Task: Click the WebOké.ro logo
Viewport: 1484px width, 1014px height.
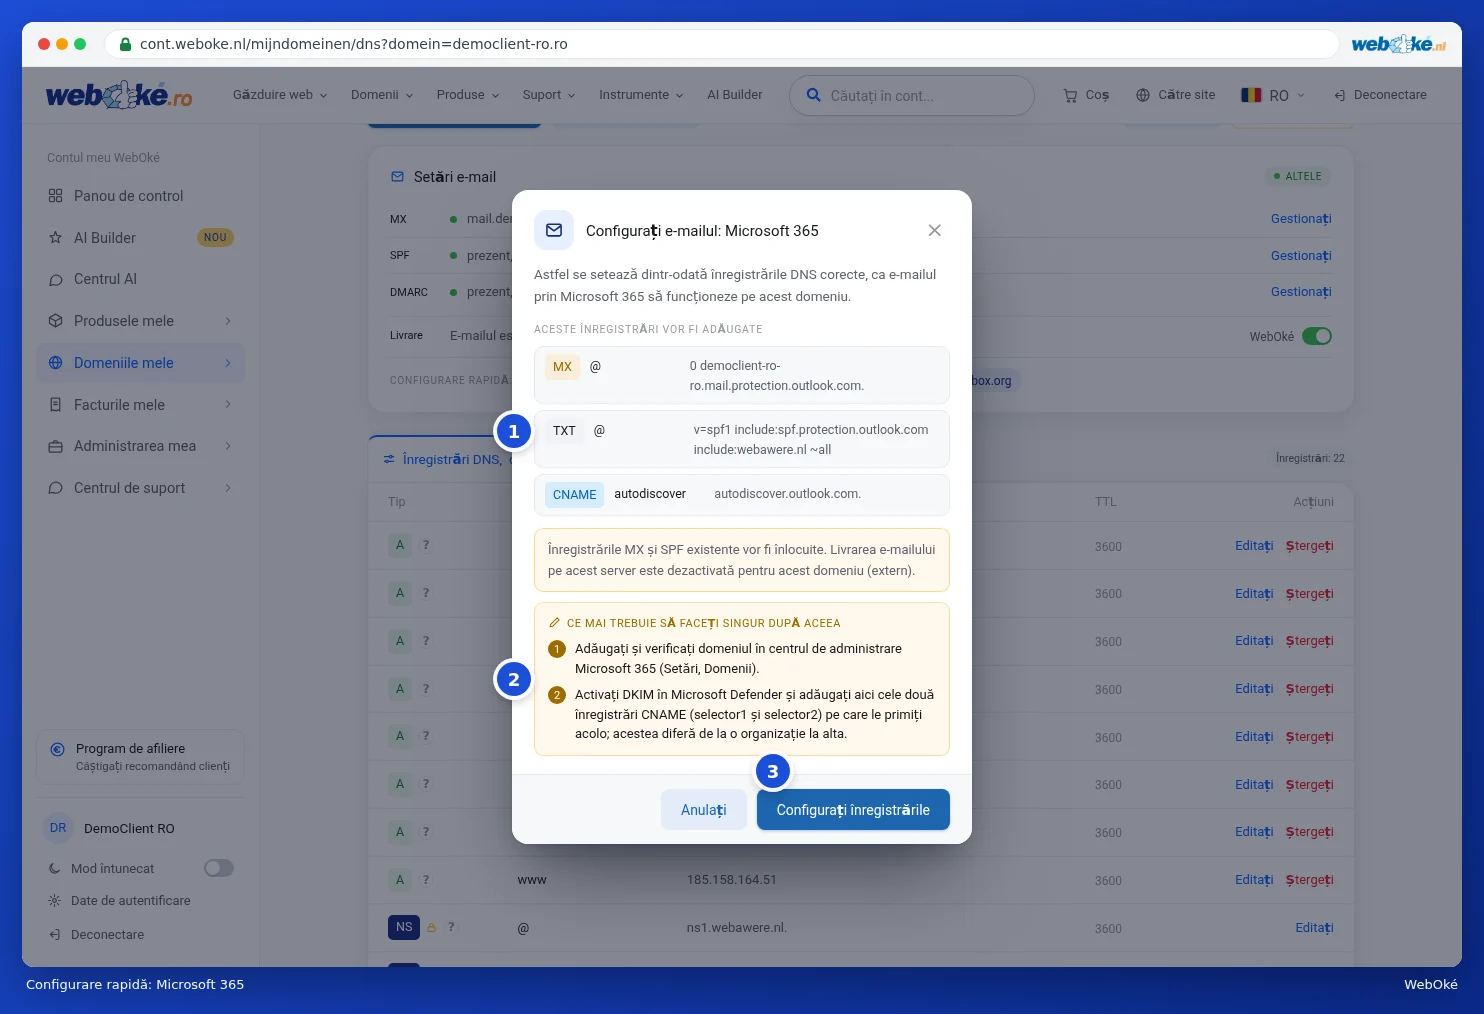Action: [x=119, y=95]
